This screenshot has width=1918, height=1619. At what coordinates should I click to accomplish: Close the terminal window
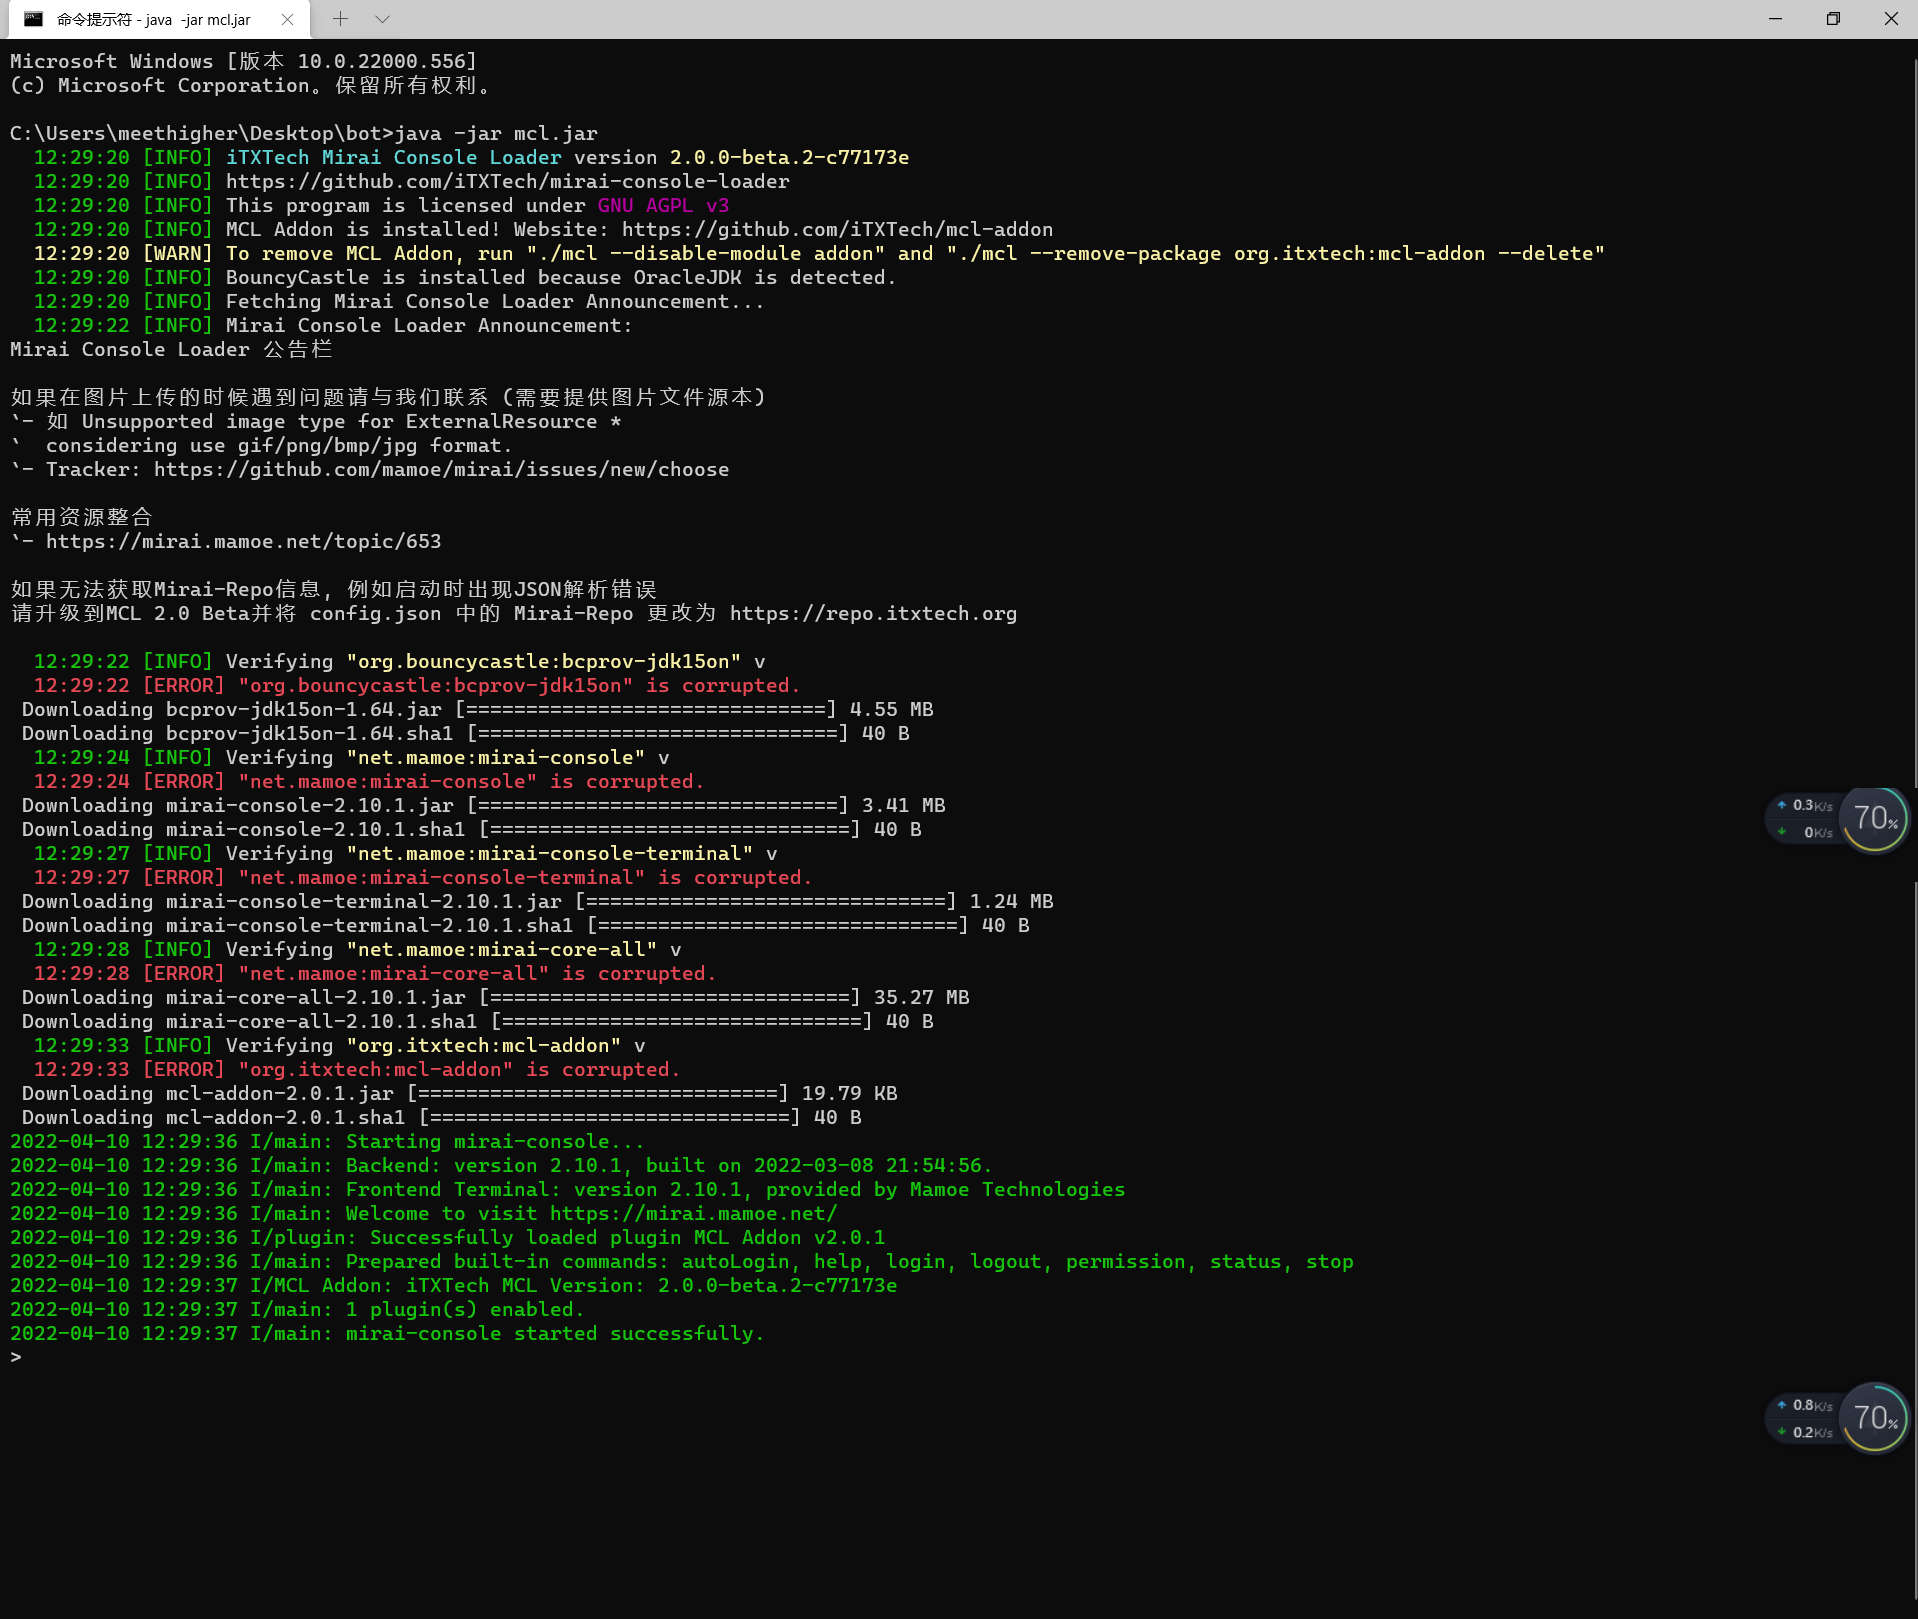[x=1890, y=19]
